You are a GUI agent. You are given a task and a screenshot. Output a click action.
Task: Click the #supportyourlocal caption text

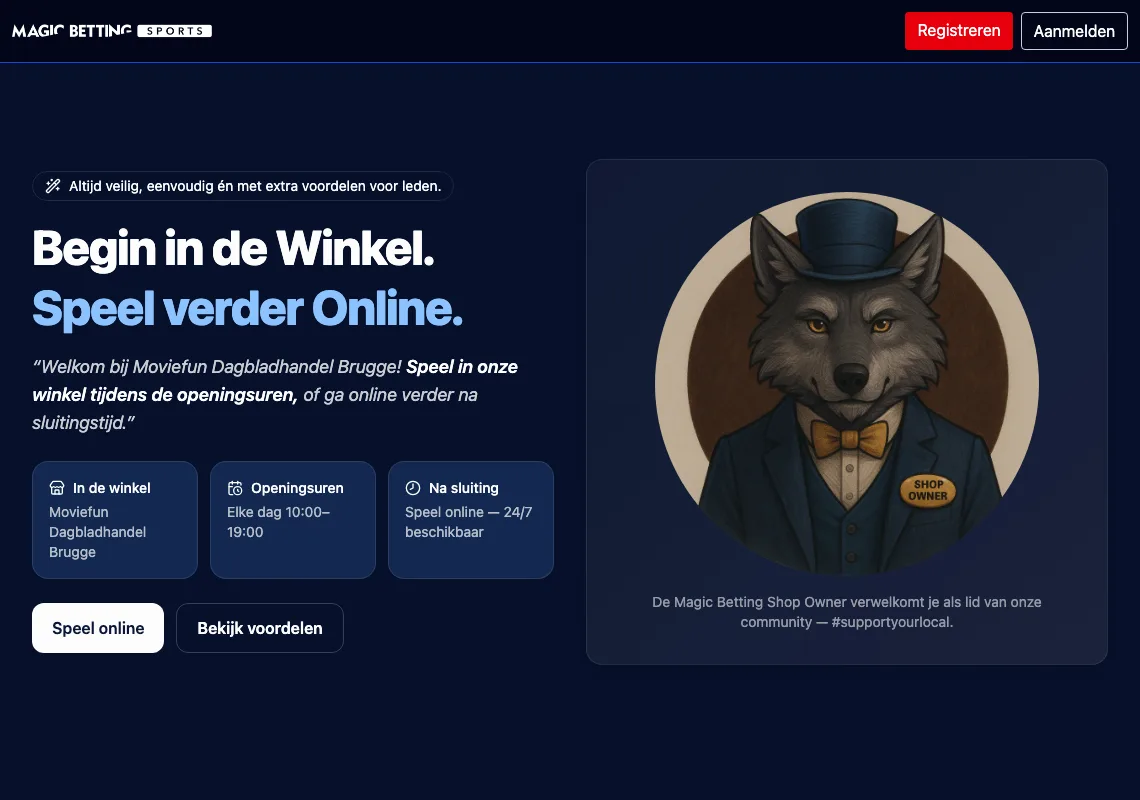point(892,622)
